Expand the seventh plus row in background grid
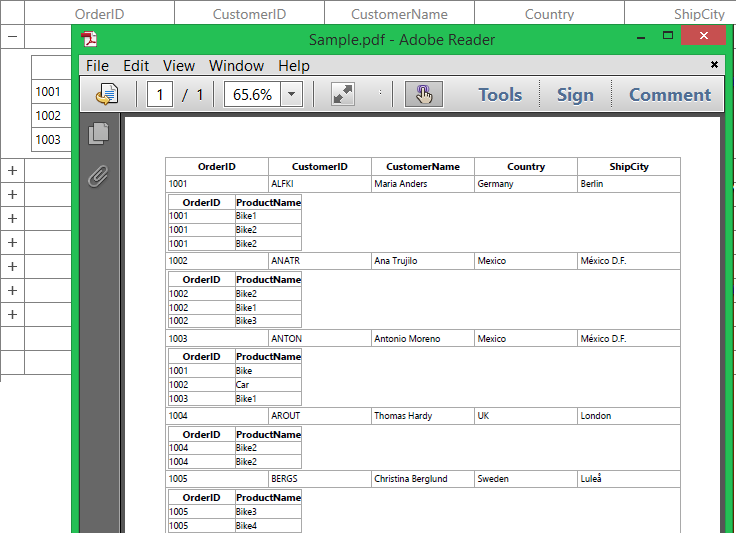 pos(13,314)
